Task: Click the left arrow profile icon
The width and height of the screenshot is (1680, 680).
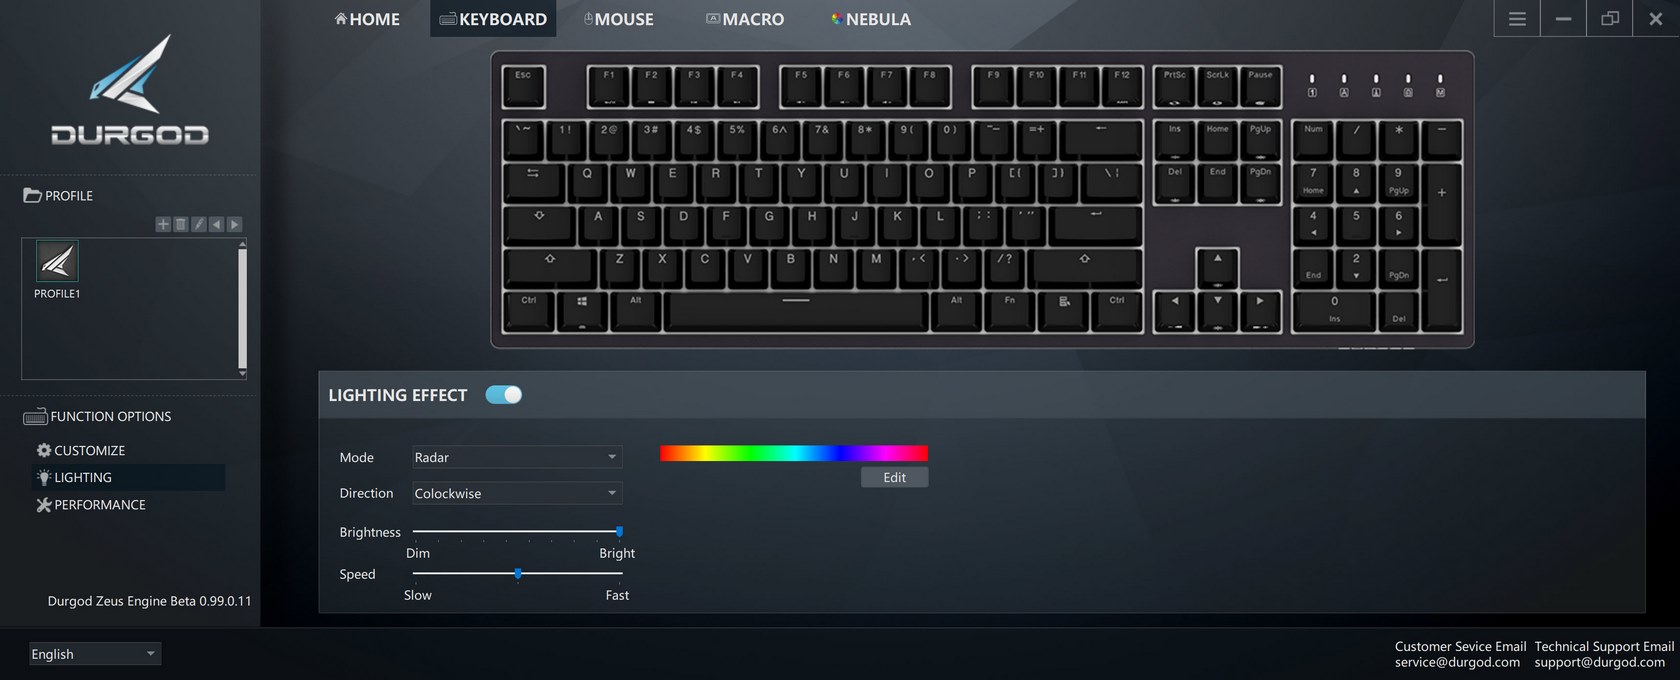Action: (x=216, y=224)
